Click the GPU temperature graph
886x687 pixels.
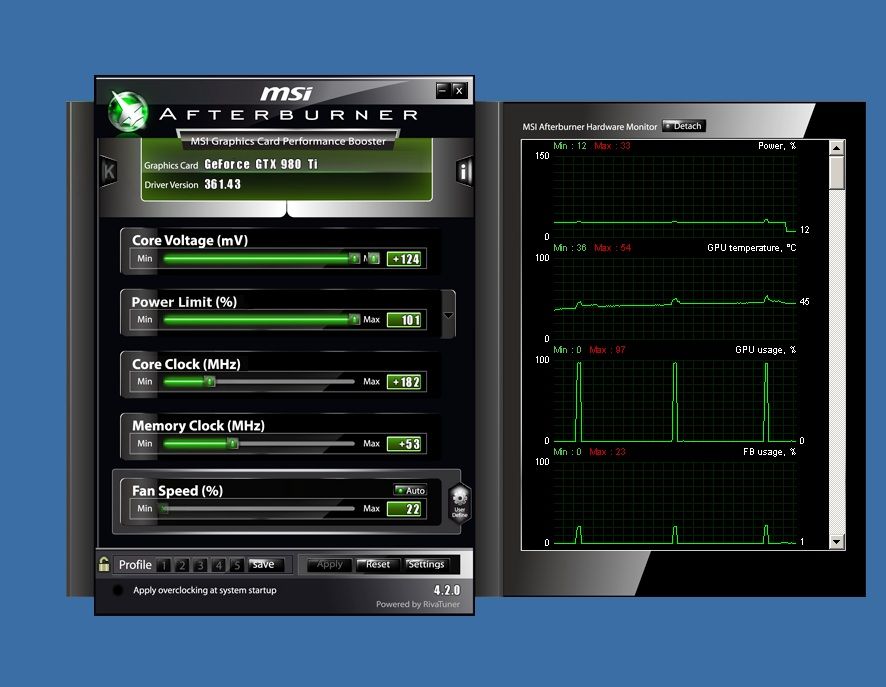point(675,298)
